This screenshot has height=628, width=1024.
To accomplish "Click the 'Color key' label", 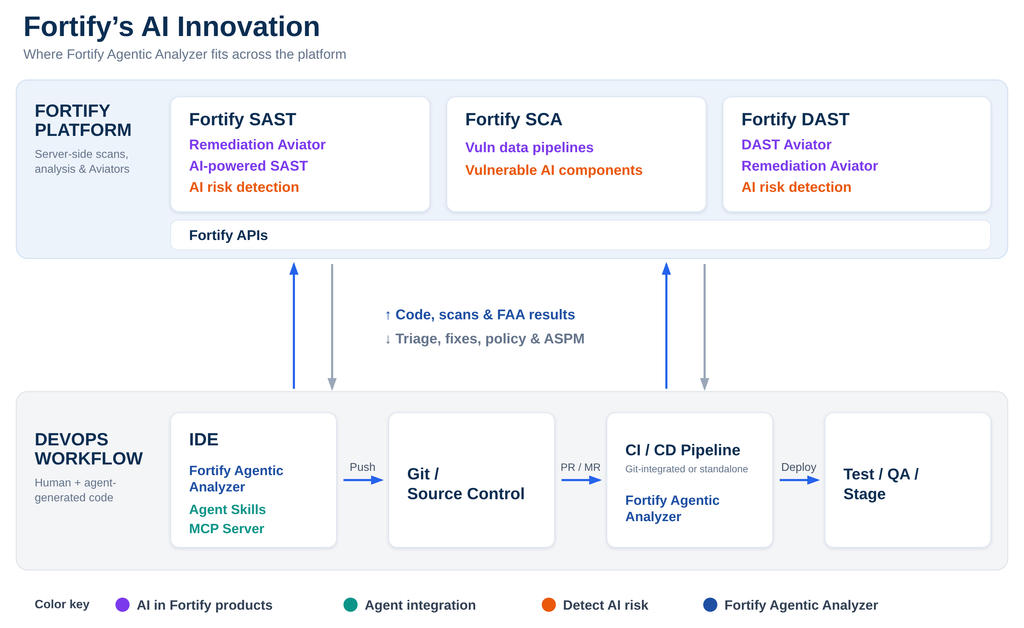I will [62, 604].
